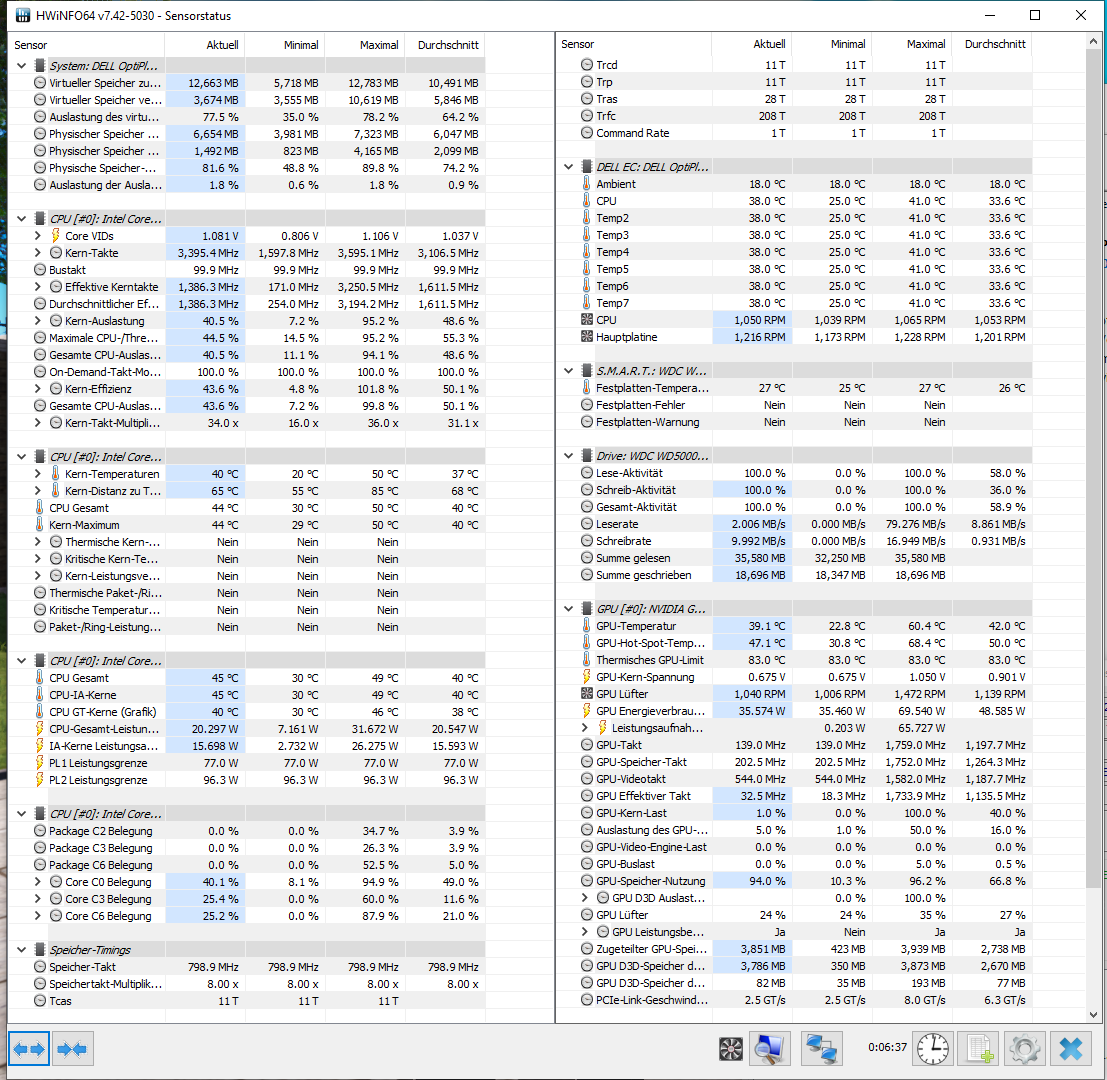Open sensor settings gear icon

point(1024,1049)
